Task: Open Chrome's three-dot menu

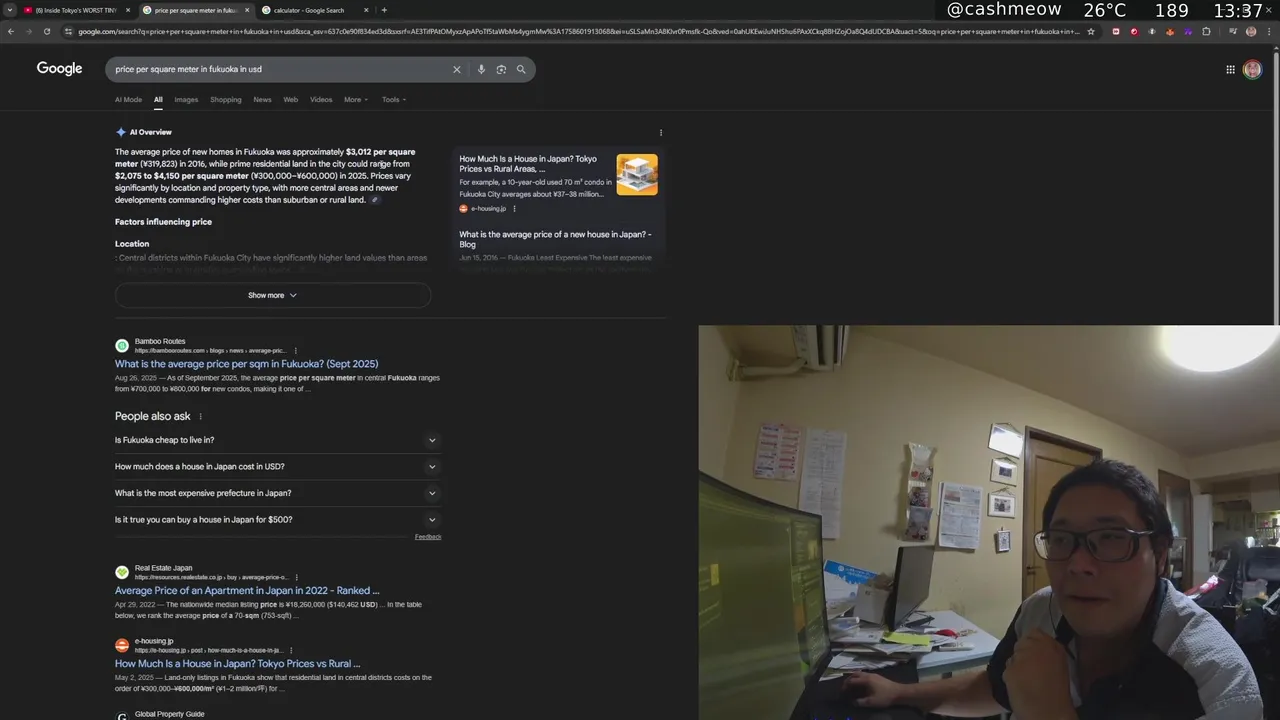Action: pos(1268,31)
